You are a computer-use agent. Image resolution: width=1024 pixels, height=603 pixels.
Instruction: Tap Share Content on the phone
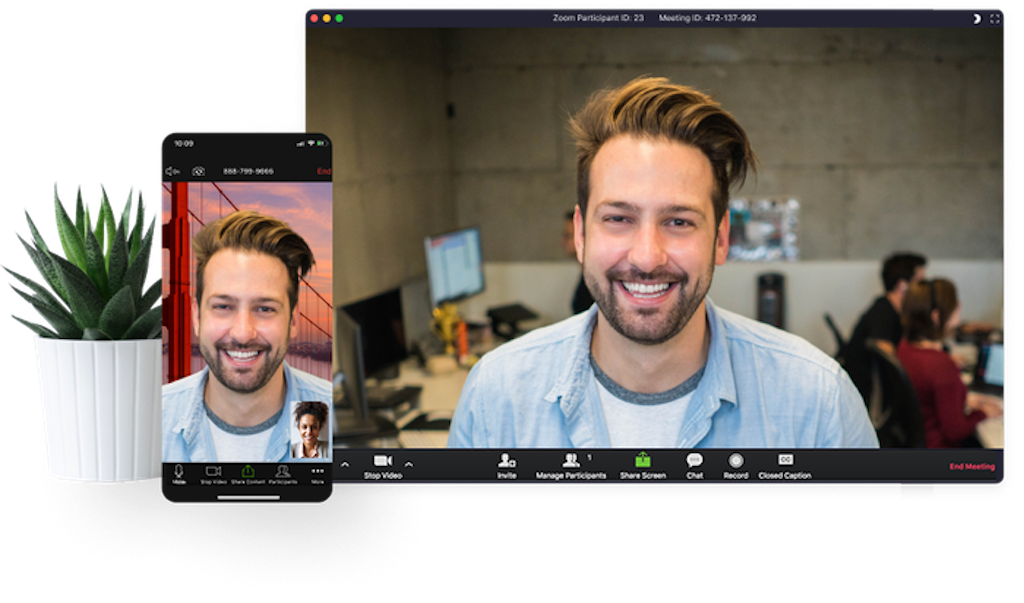click(248, 473)
